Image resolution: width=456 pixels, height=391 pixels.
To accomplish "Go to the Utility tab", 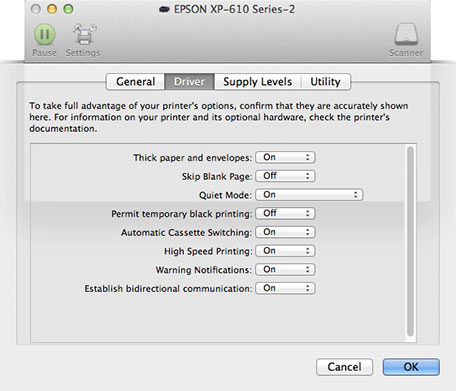I will (x=326, y=82).
